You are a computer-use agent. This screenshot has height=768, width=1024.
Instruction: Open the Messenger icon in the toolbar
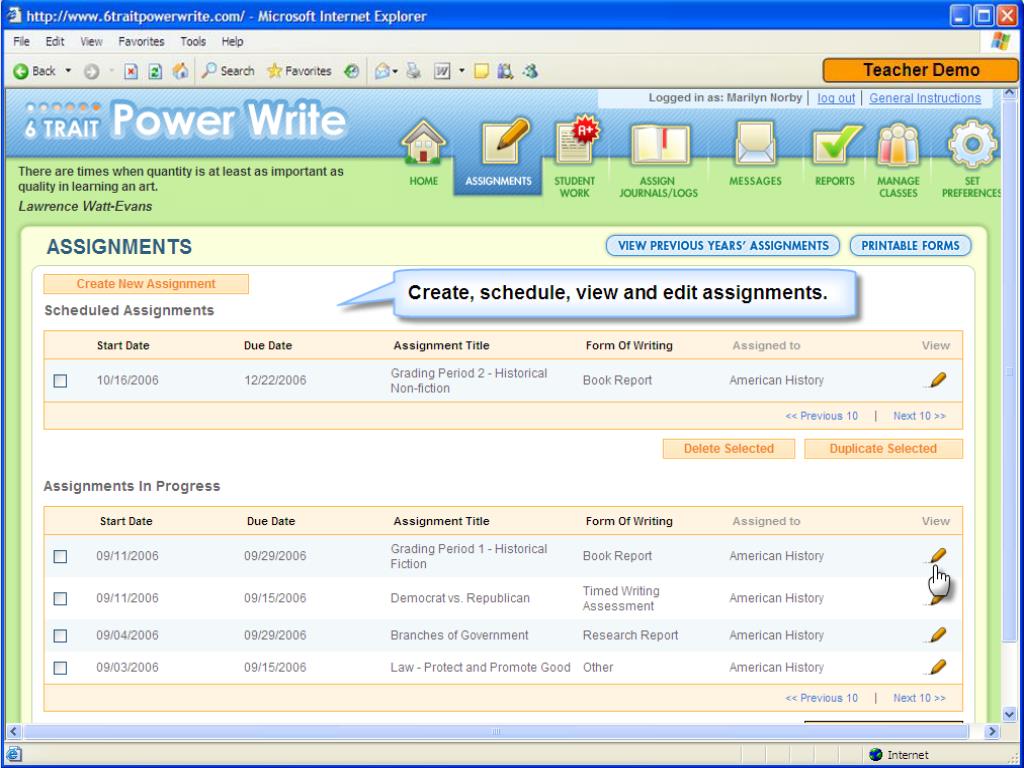[x=530, y=71]
